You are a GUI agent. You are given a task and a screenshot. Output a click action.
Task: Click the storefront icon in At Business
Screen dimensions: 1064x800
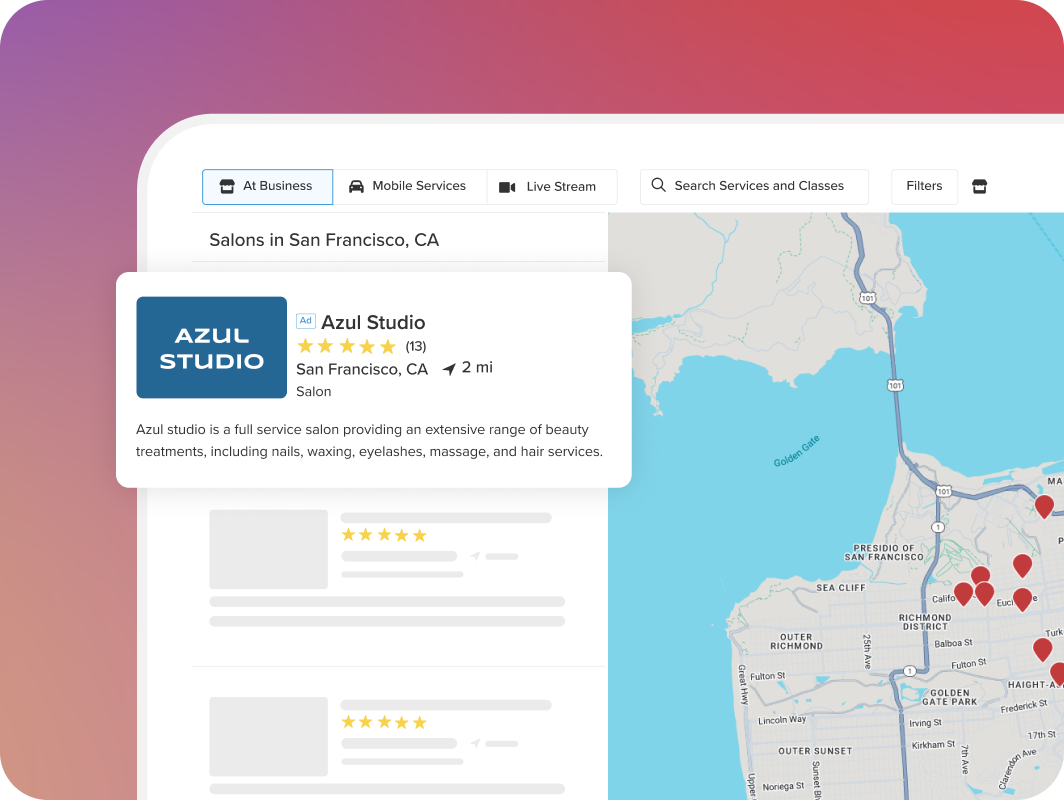227,186
